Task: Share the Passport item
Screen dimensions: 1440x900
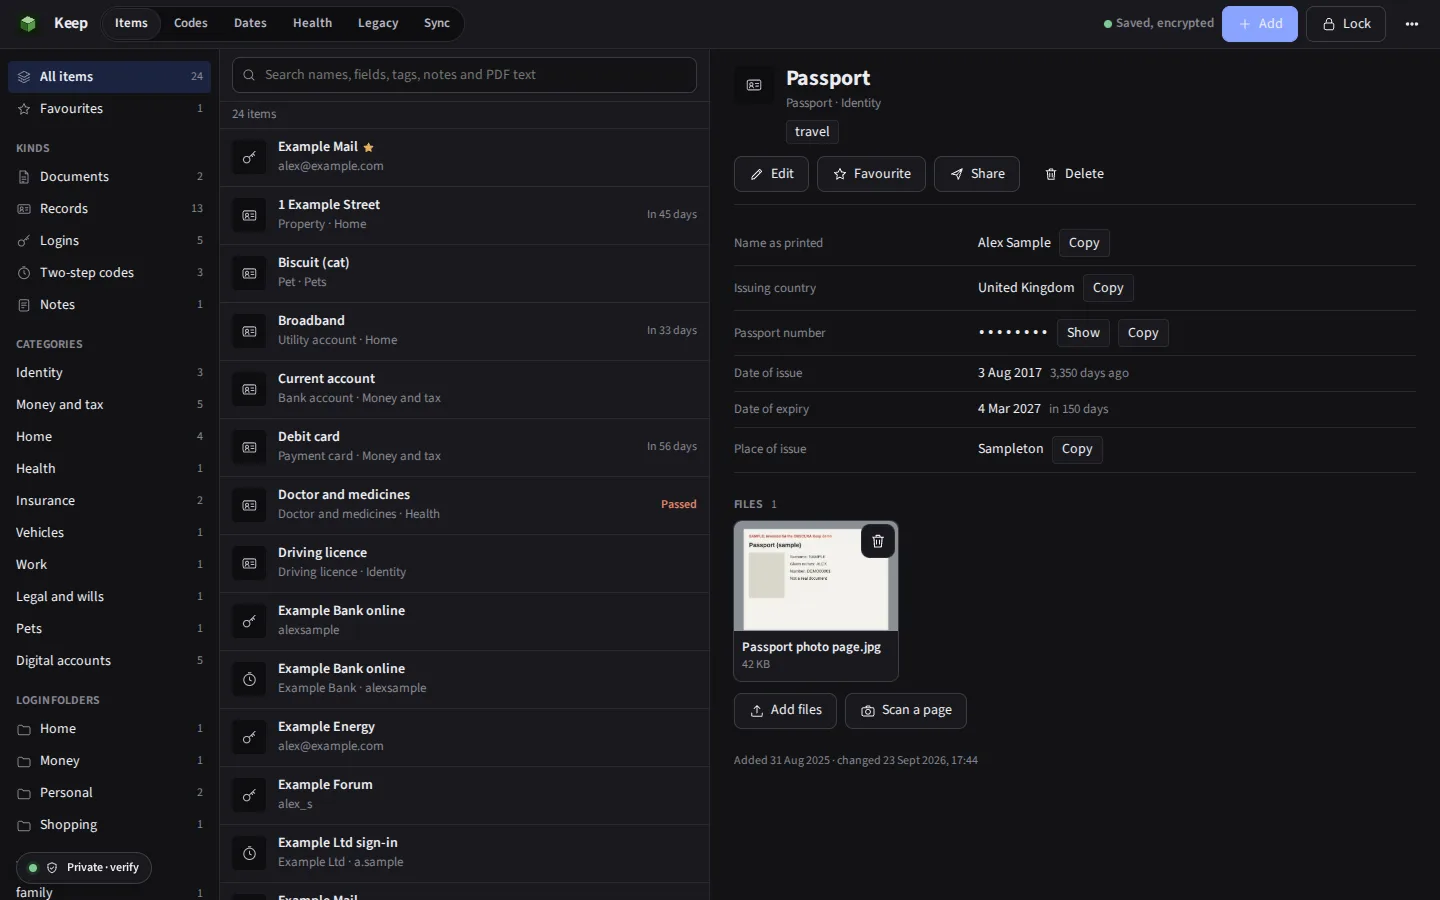Action: 977,174
